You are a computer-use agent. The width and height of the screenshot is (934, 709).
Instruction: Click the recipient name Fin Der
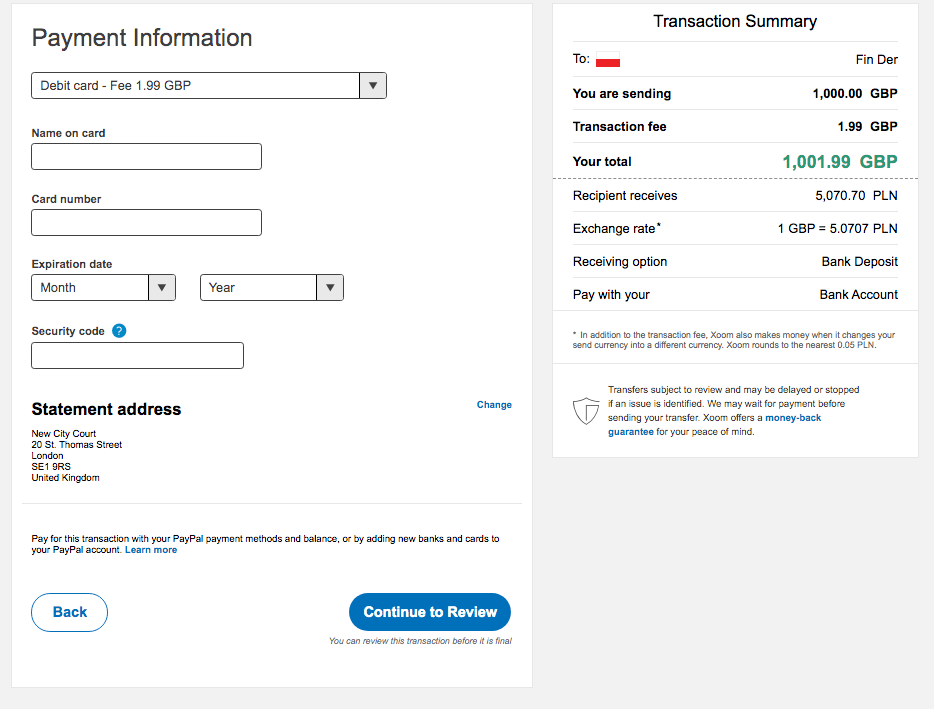(876, 60)
